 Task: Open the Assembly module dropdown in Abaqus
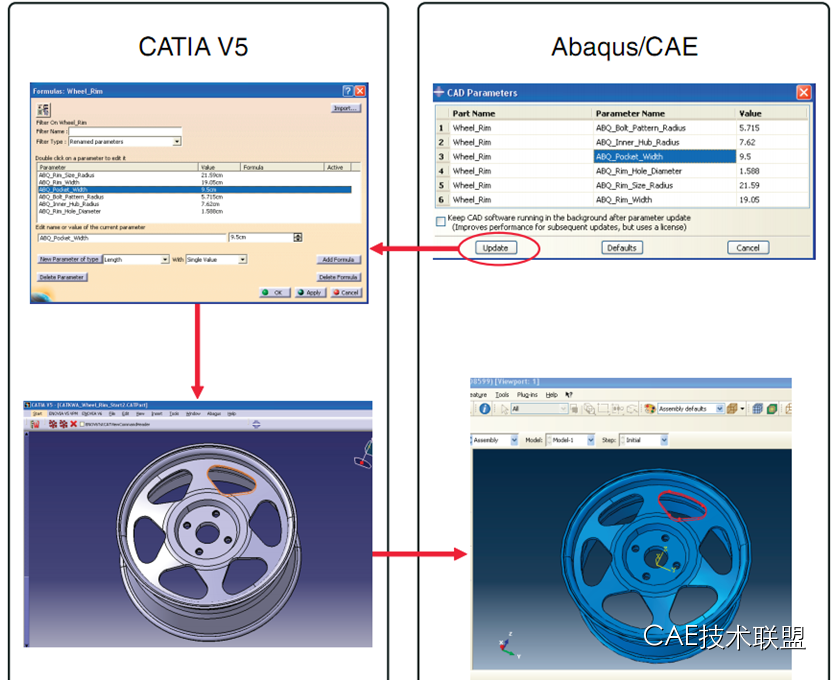click(514, 440)
